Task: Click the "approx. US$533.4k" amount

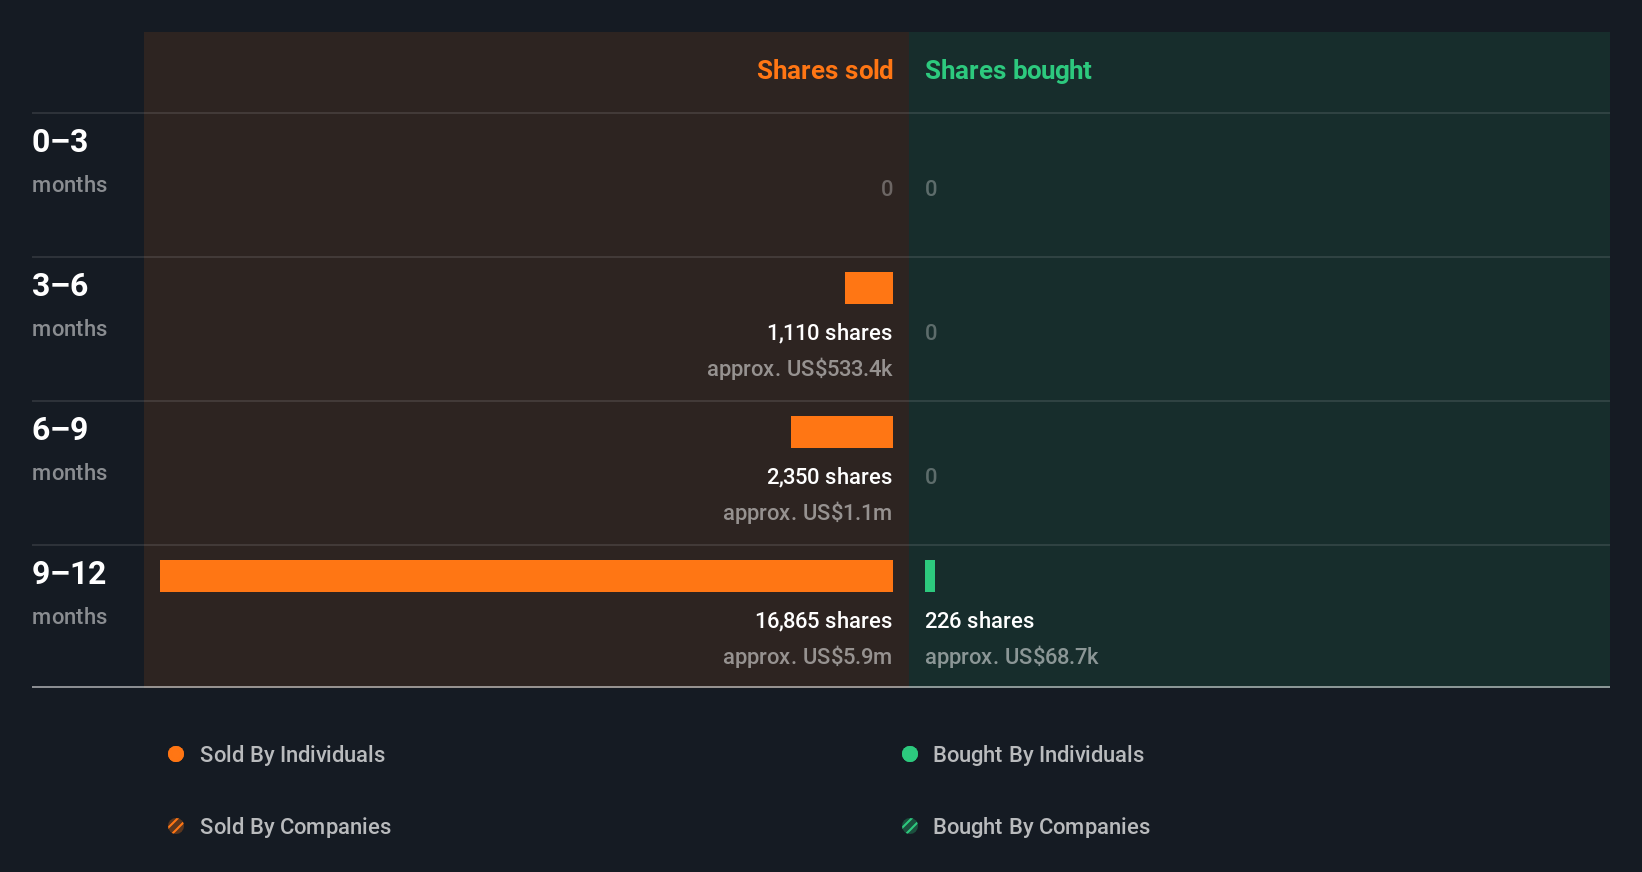Action: pyautogui.click(x=800, y=368)
